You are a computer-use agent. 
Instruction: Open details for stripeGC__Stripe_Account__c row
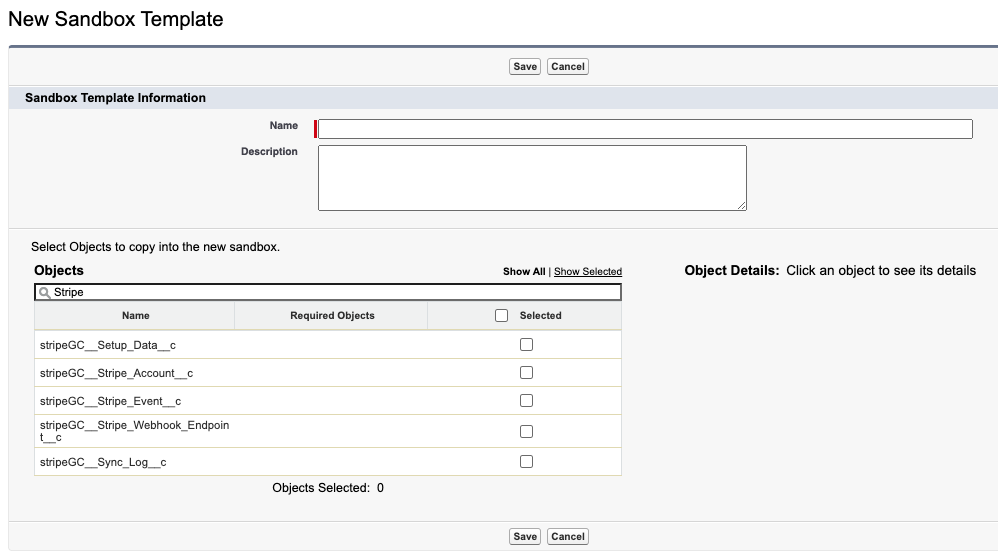tap(116, 373)
